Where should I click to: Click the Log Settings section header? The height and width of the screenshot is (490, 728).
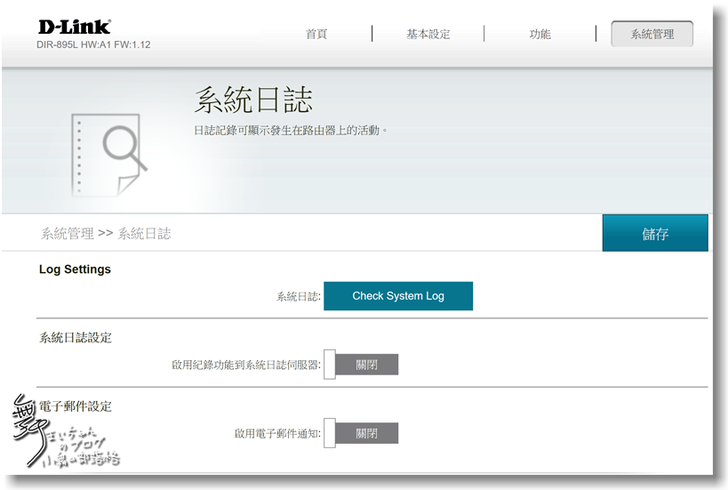[x=75, y=269]
